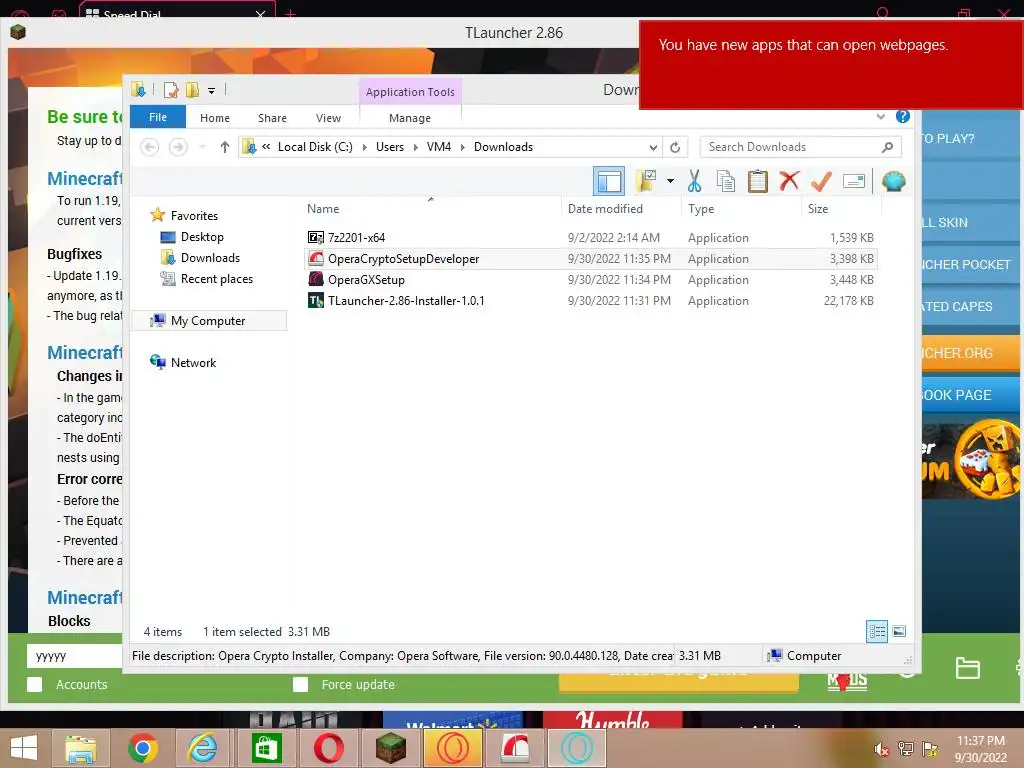Screen dimensions: 1024x768
Task: Go up one folder level
Action: [225, 147]
